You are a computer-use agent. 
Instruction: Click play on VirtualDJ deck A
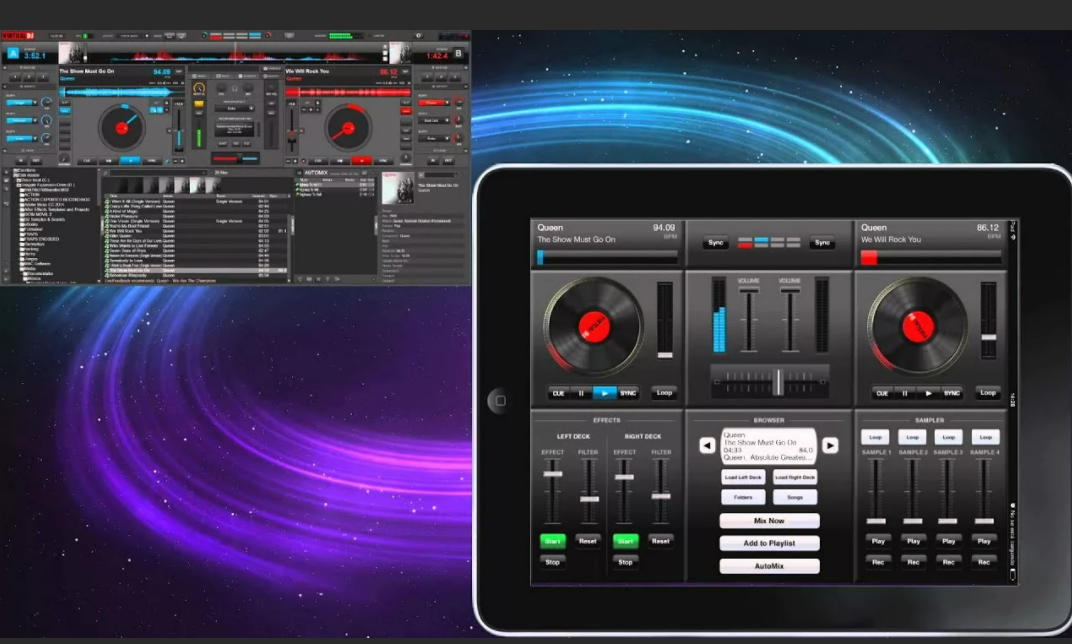(130, 161)
